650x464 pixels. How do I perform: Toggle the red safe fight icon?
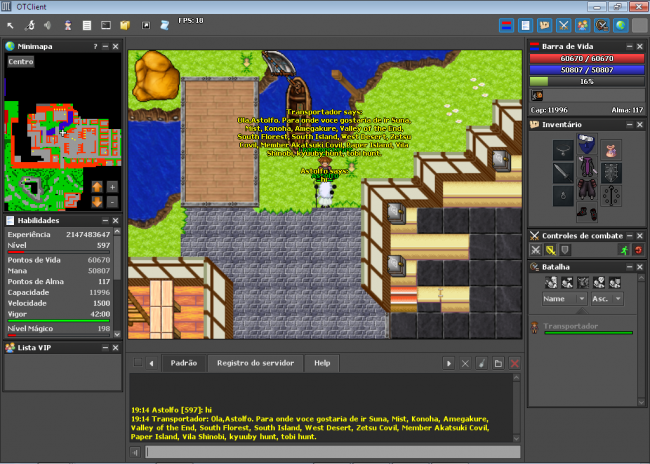tap(638, 250)
